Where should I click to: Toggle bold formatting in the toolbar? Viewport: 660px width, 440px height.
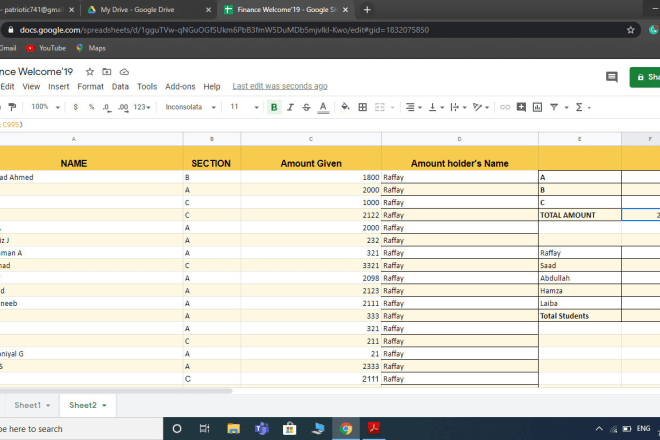click(274, 106)
